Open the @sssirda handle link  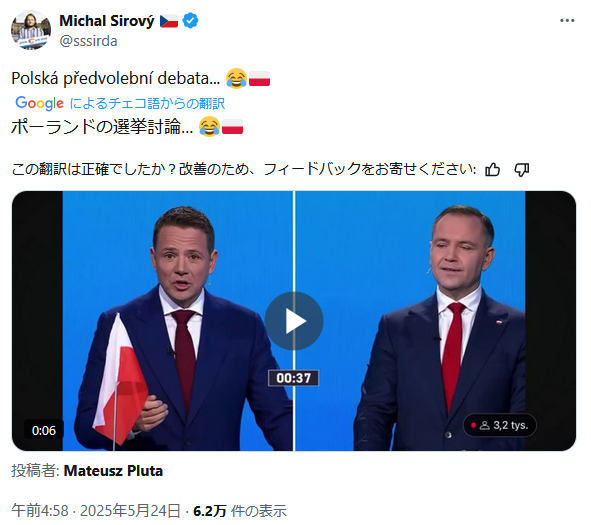[89, 41]
